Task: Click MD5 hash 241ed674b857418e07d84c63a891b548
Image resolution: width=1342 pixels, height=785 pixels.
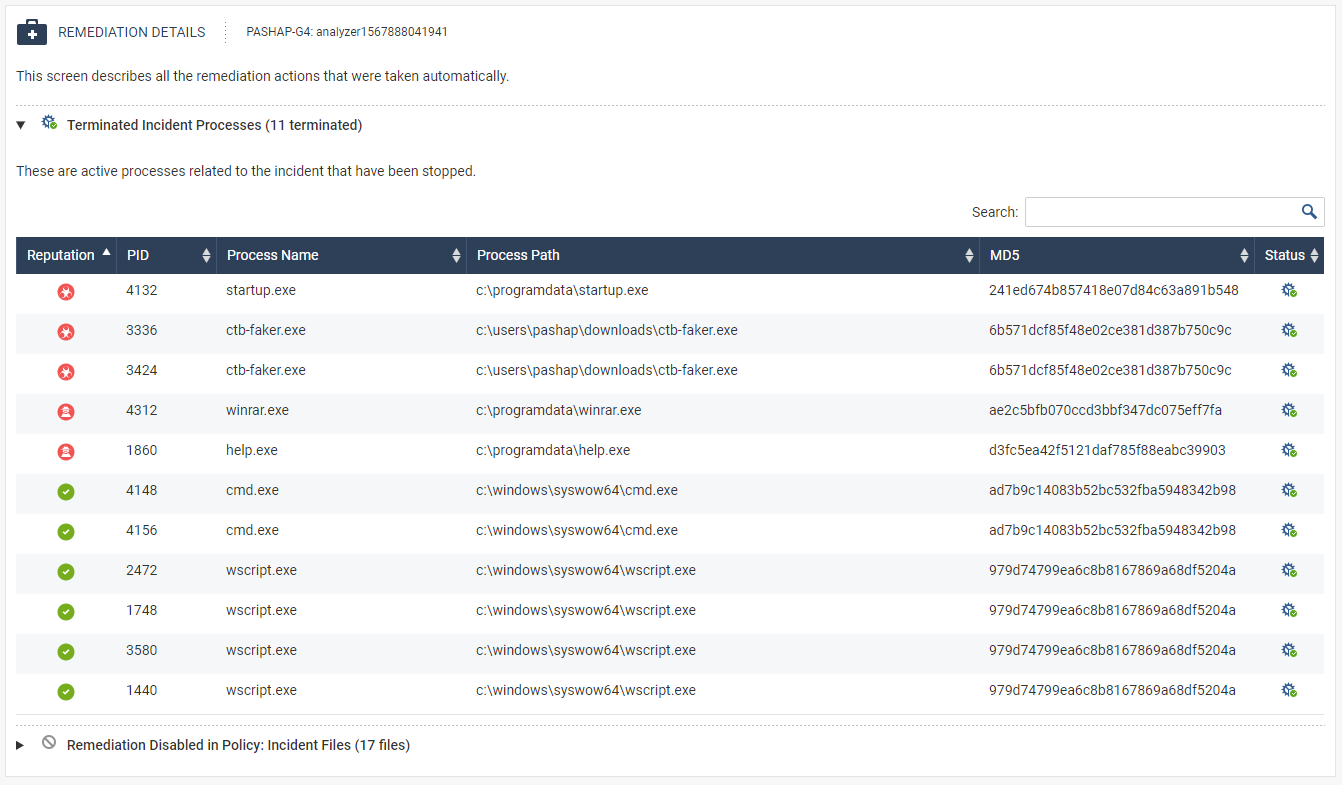Action: (1114, 290)
